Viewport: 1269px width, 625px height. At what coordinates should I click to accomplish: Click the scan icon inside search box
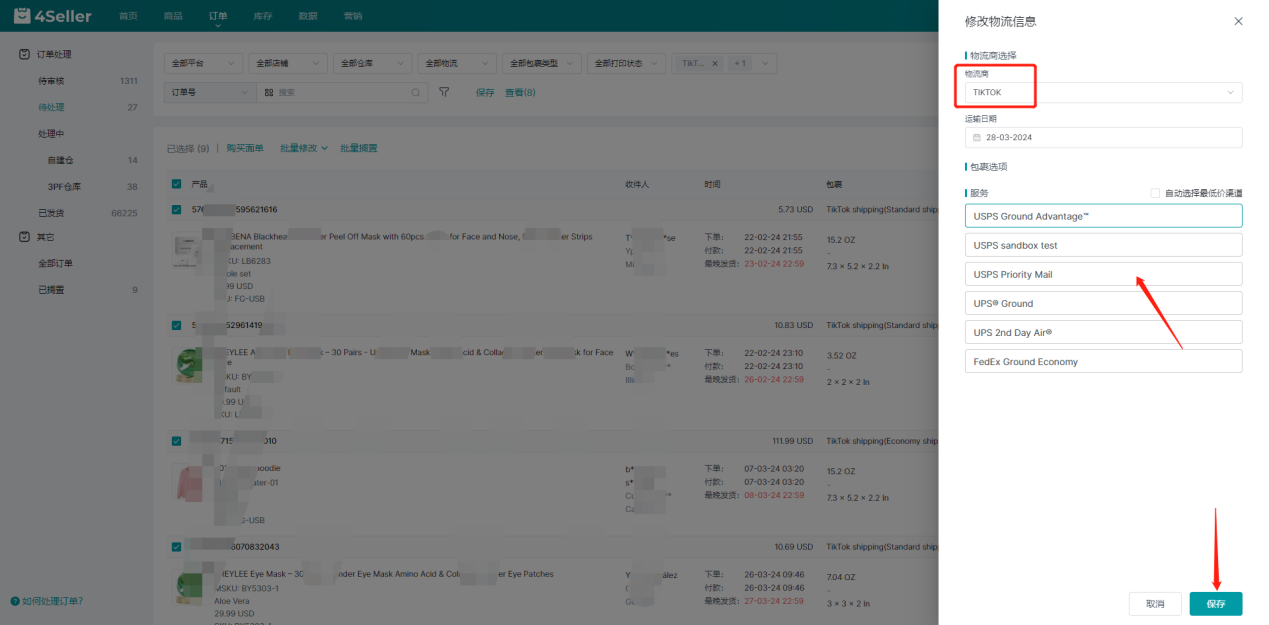point(268,92)
